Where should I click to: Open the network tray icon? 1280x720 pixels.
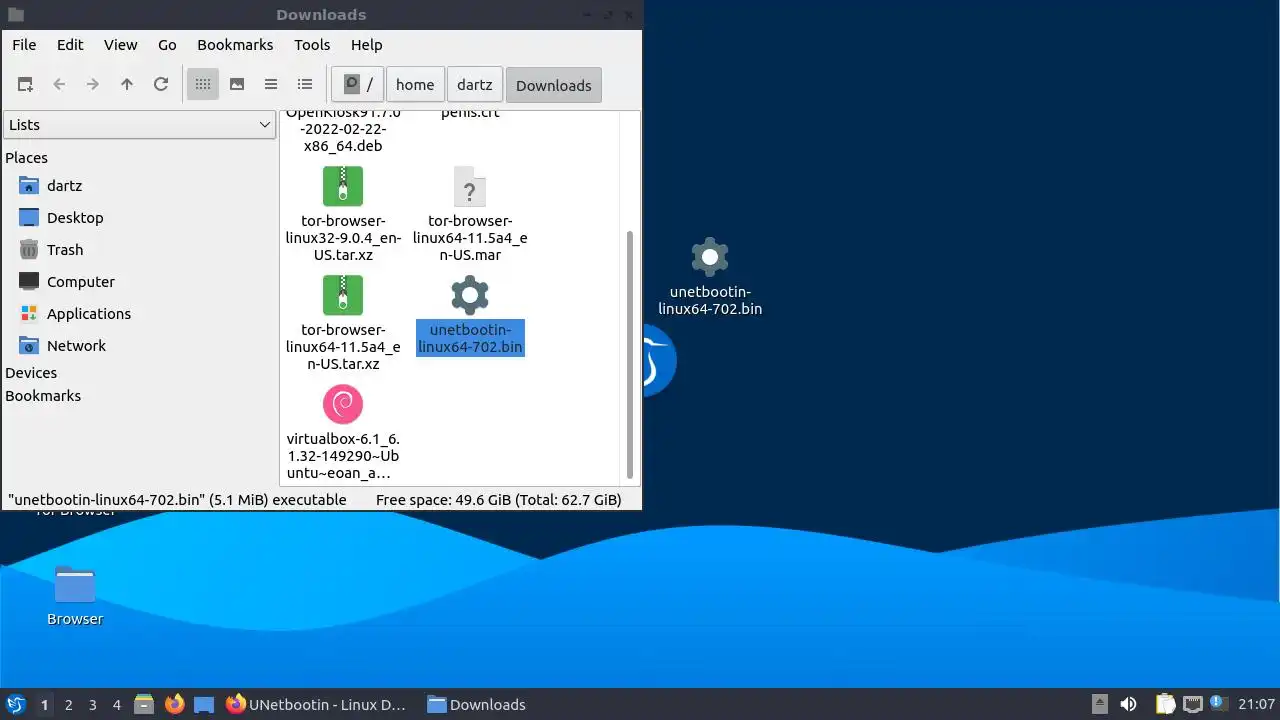tap(1192, 704)
